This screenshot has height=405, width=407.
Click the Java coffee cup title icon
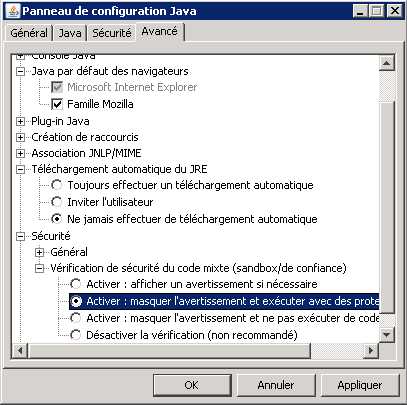tap(13, 11)
